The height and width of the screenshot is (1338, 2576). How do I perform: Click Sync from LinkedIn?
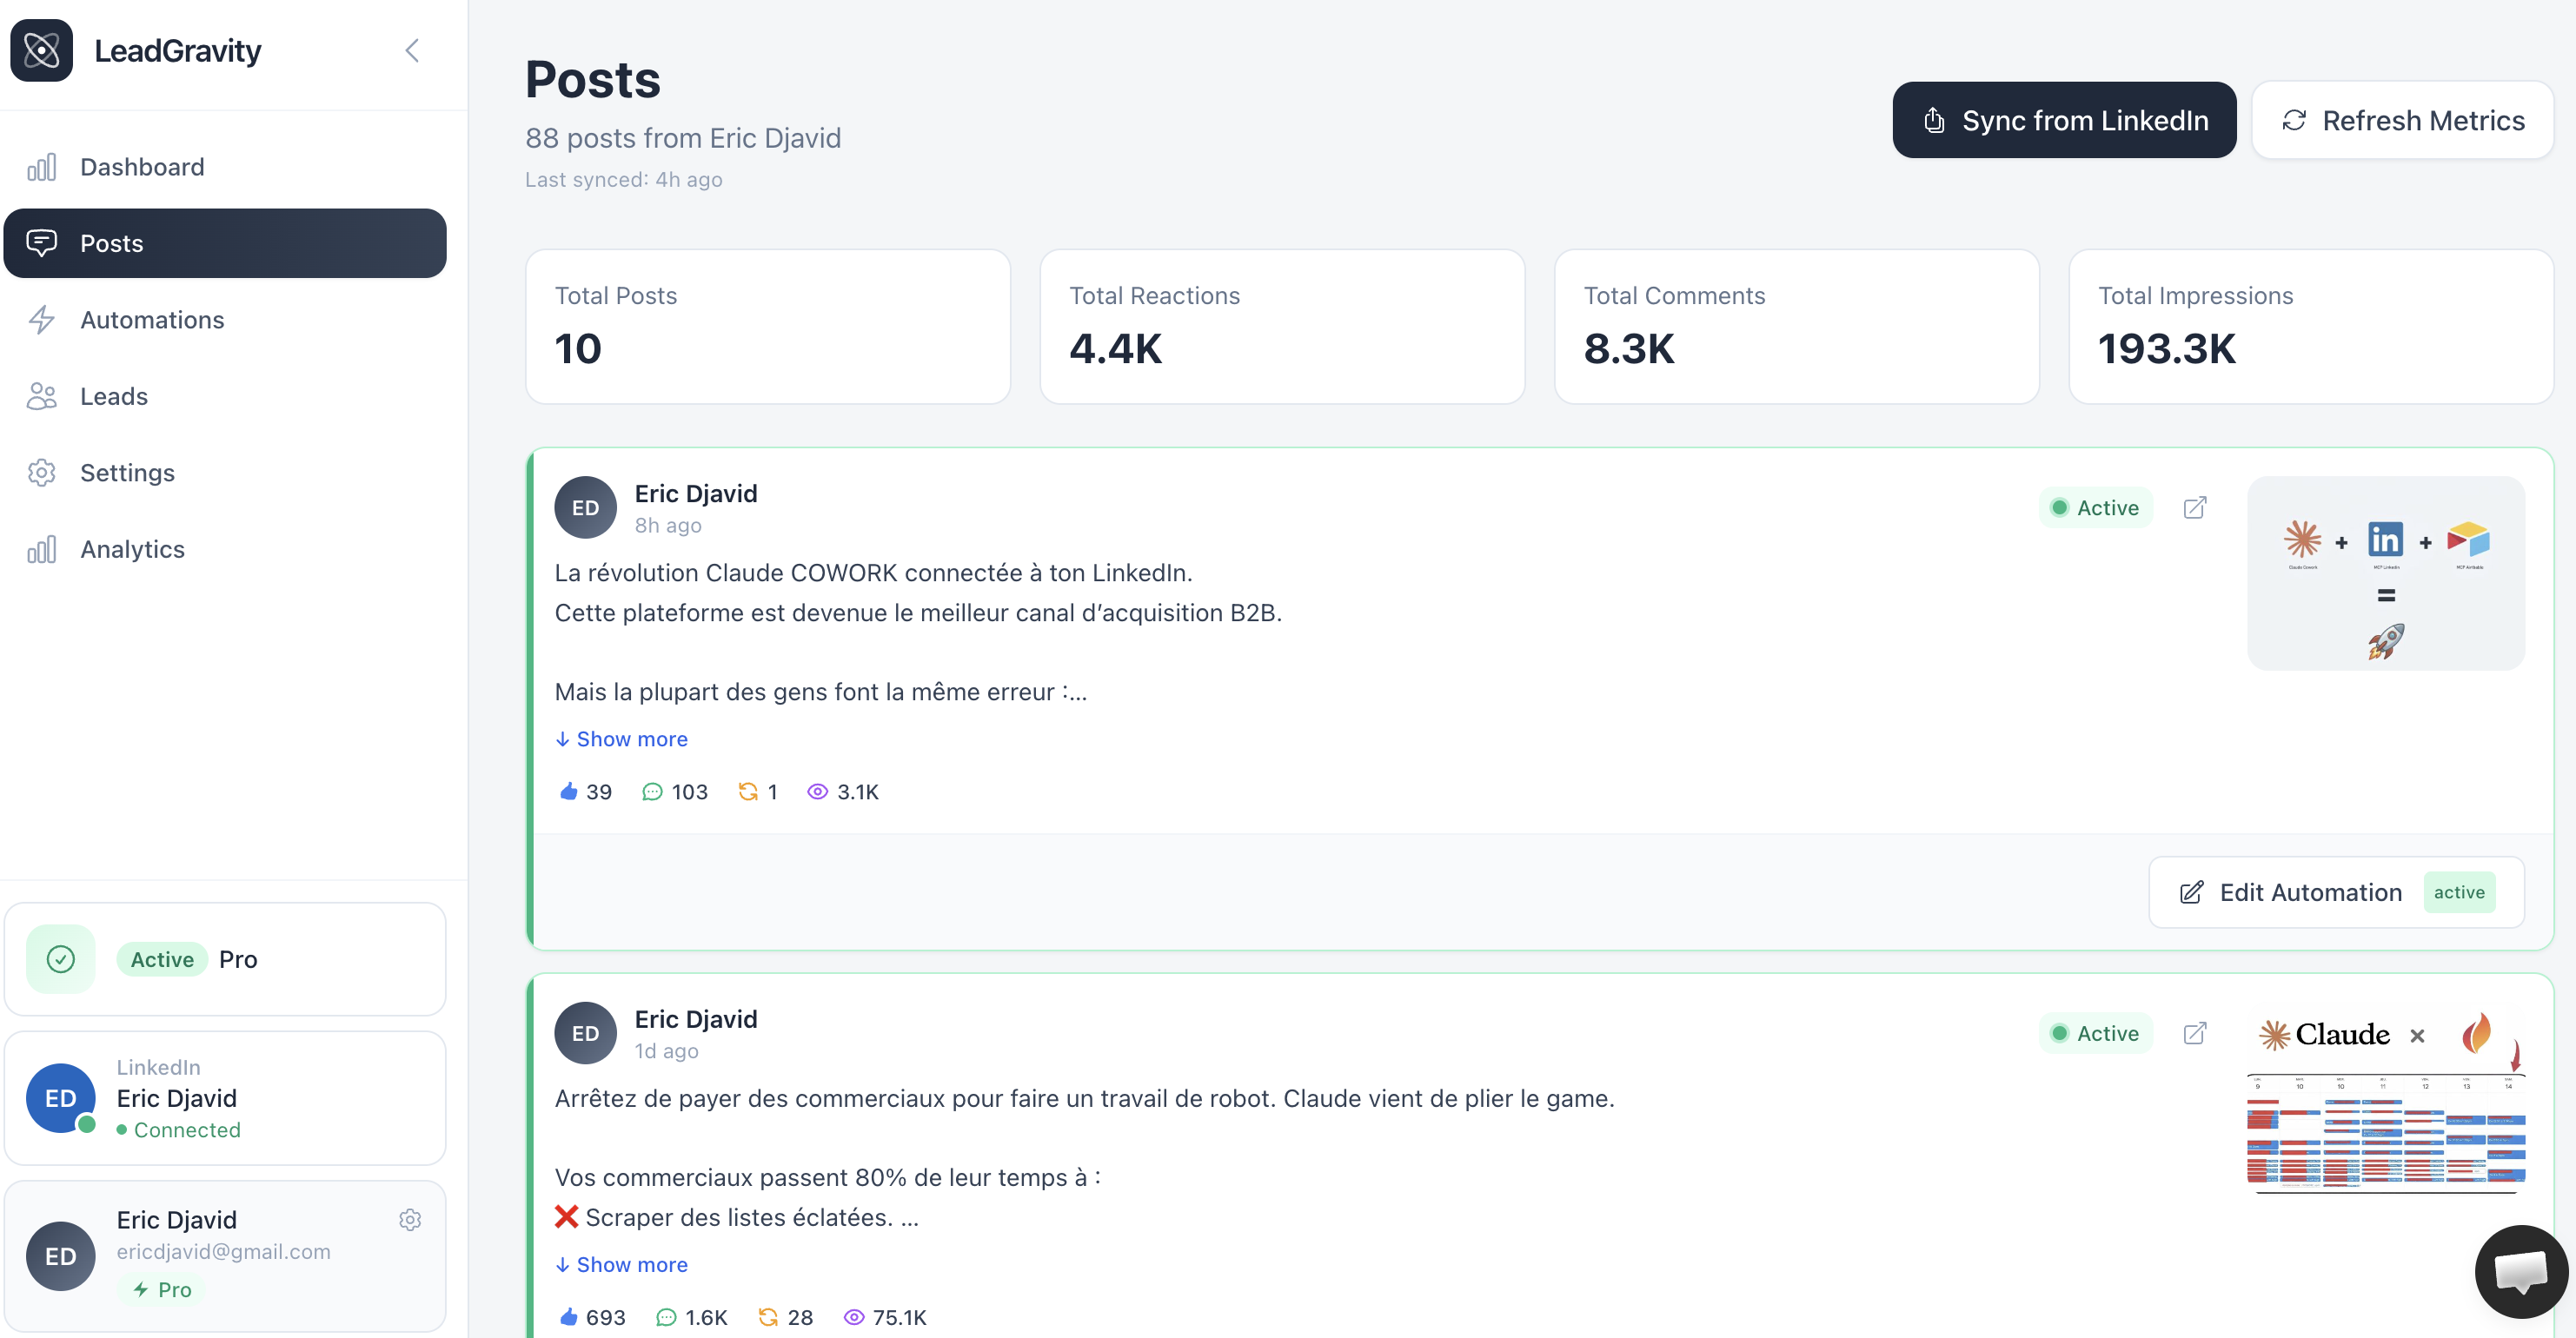click(x=2063, y=120)
